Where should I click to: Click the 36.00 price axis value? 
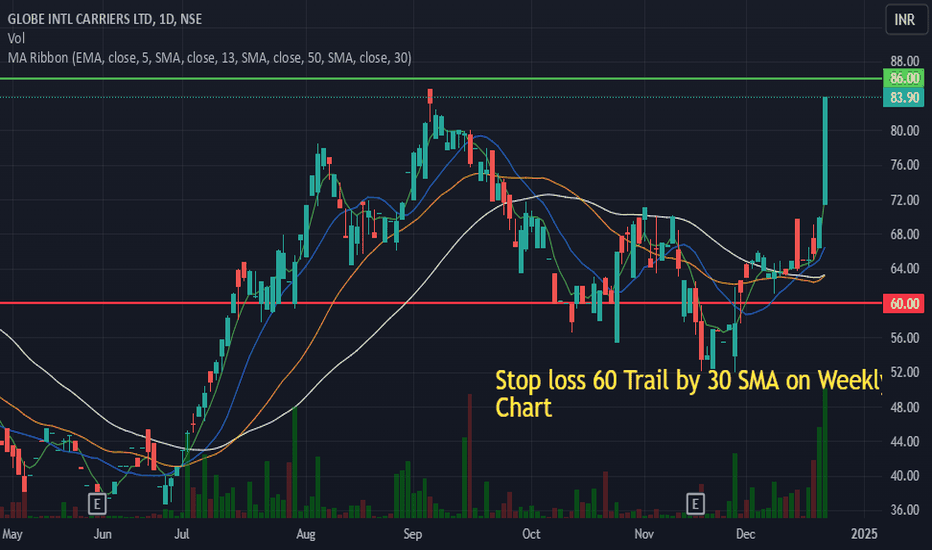905,510
